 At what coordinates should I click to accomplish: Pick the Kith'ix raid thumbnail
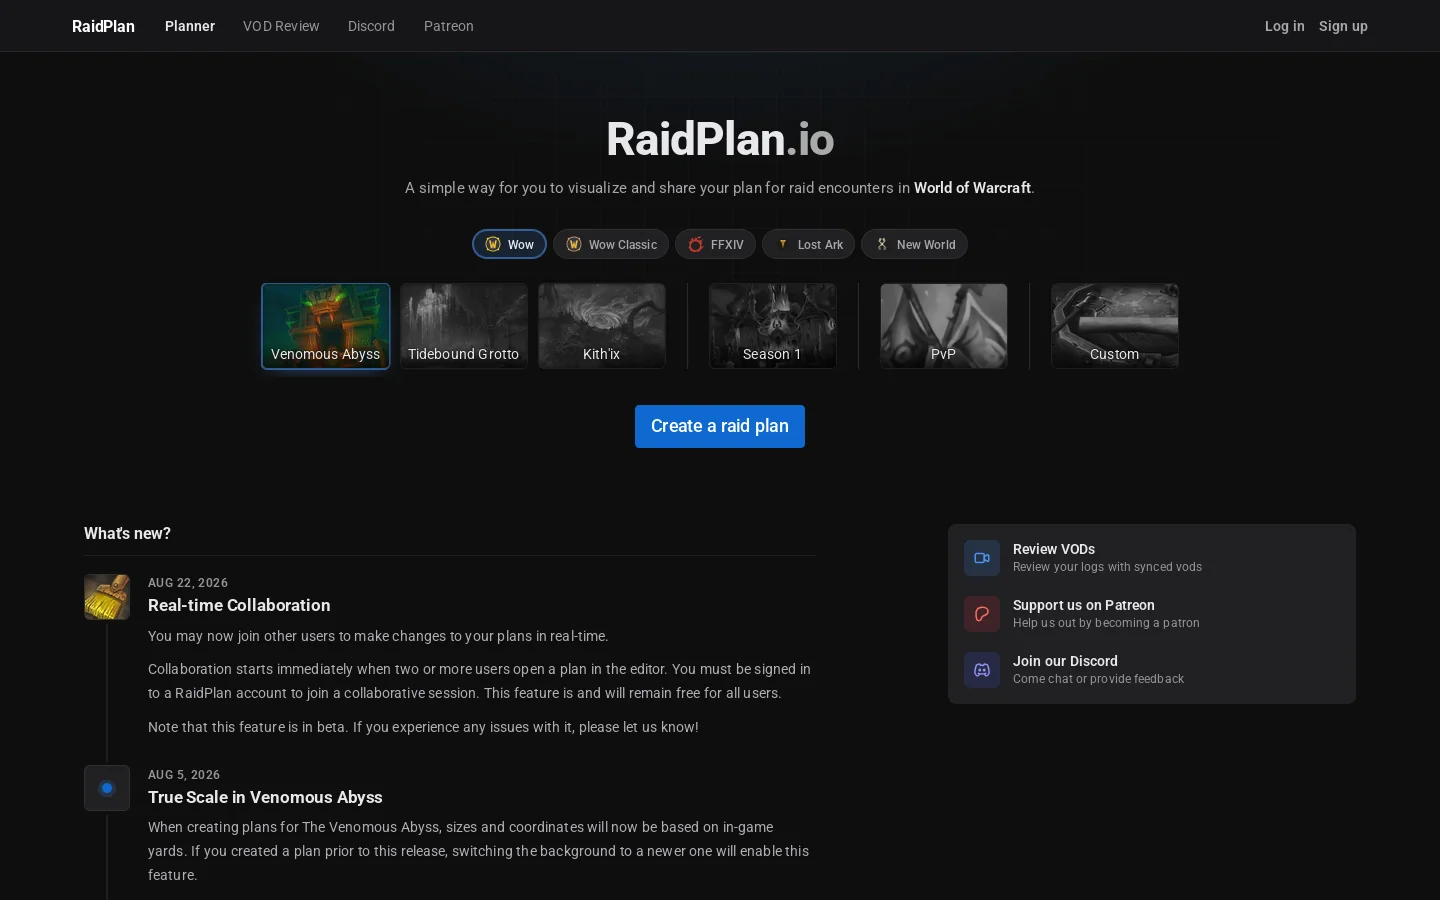(x=602, y=326)
